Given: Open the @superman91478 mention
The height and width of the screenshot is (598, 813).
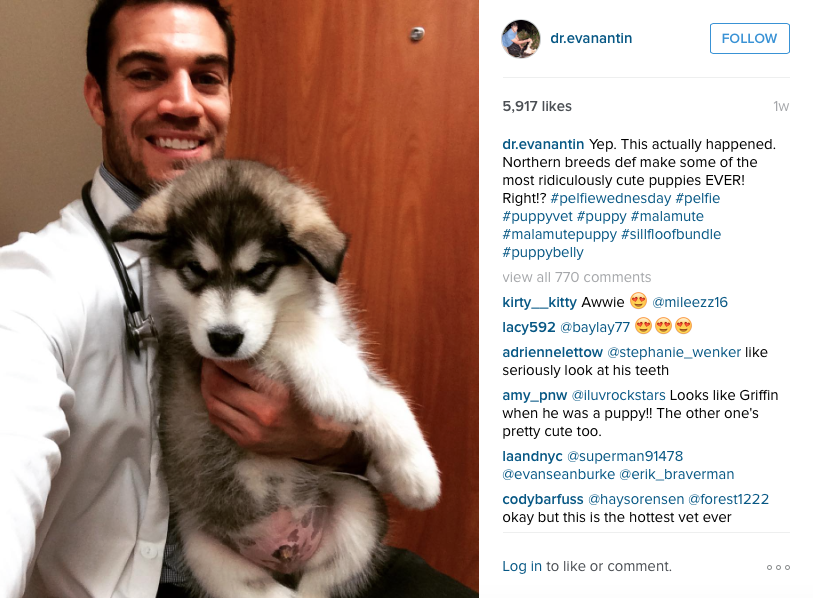Looking at the screenshot, I should pyautogui.click(x=625, y=456).
